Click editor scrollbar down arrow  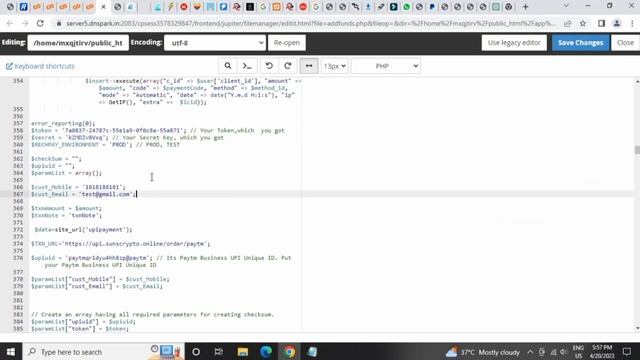tap(637, 328)
